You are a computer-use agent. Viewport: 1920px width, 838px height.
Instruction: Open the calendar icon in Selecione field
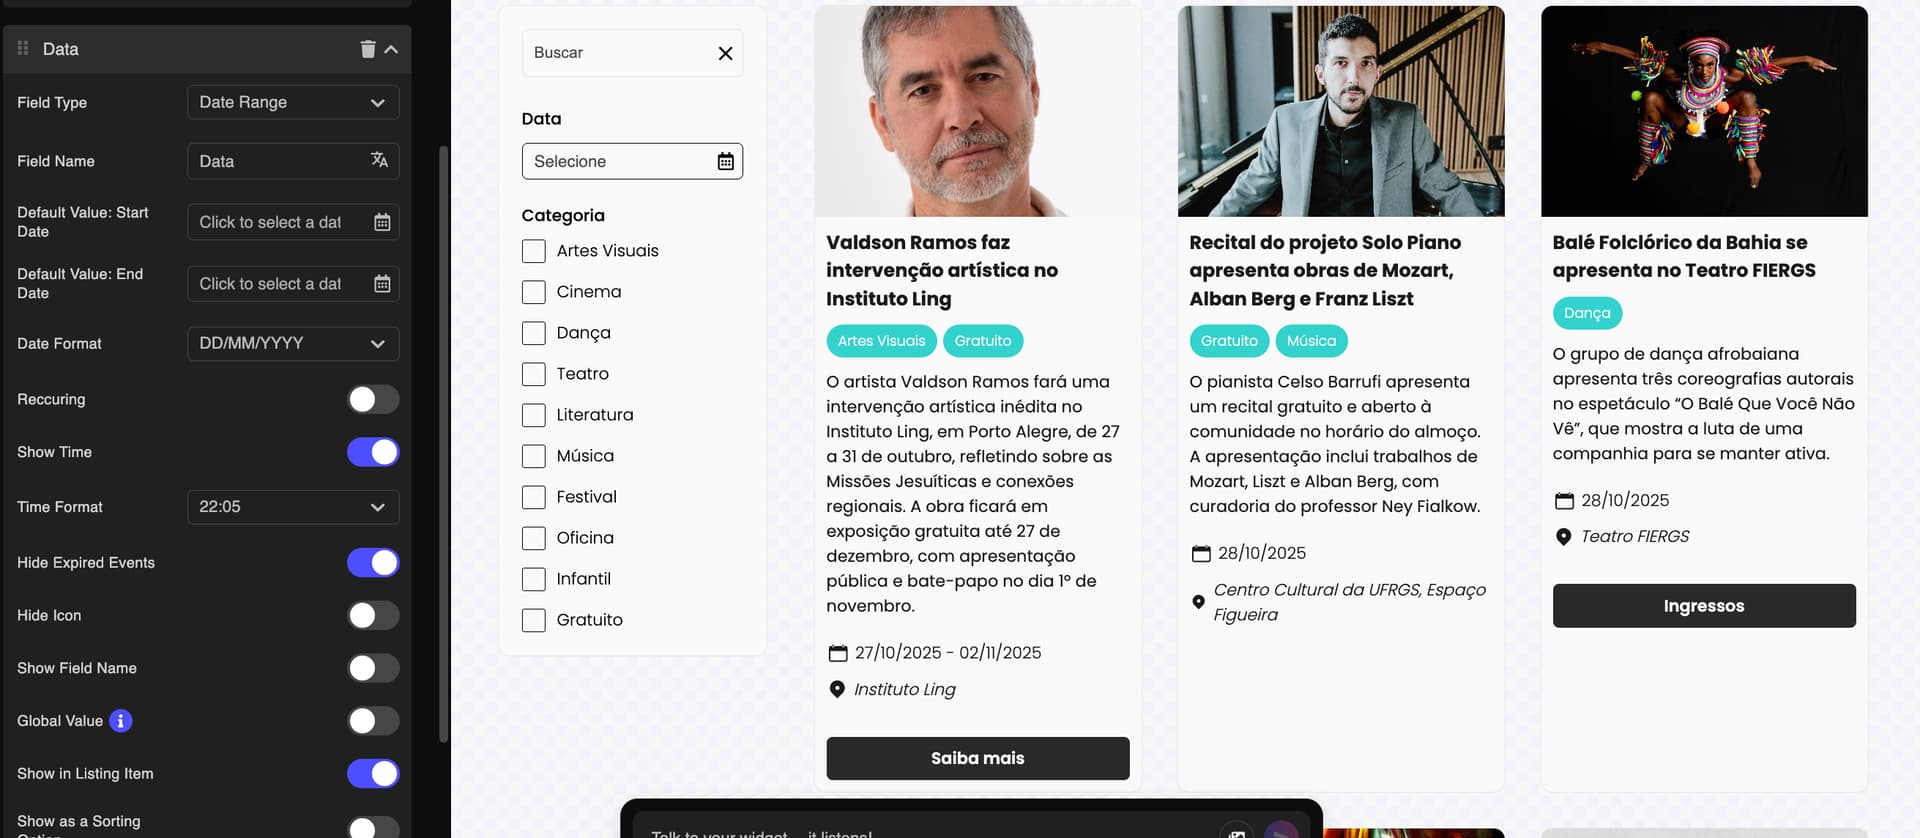[x=725, y=161]
